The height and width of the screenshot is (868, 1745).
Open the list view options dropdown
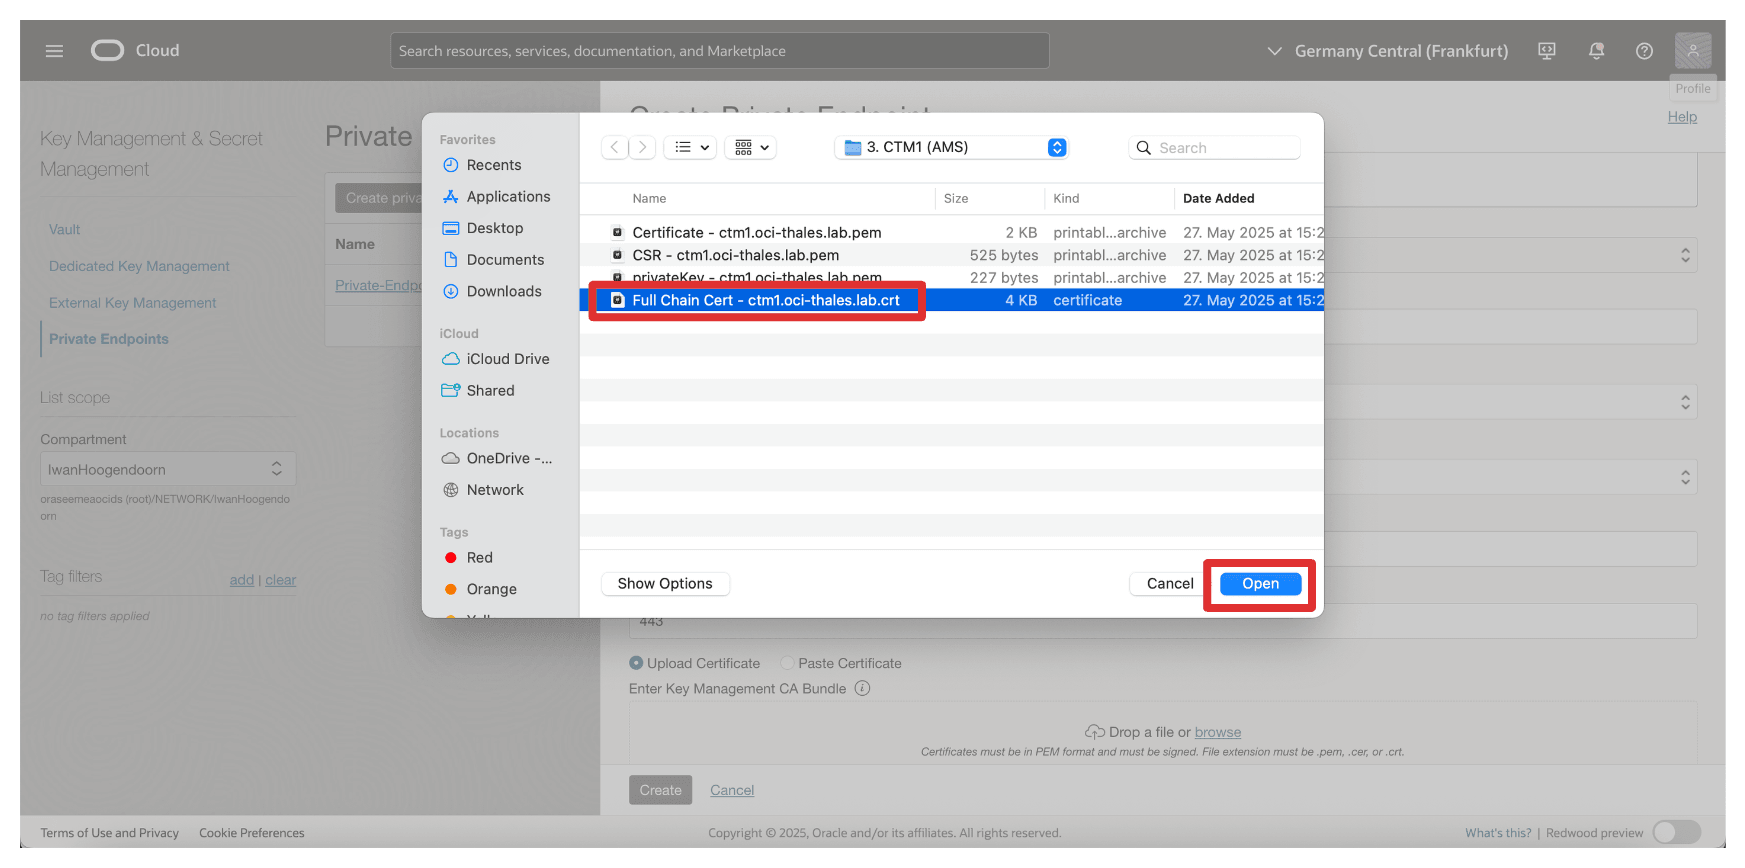click(691, 147)
